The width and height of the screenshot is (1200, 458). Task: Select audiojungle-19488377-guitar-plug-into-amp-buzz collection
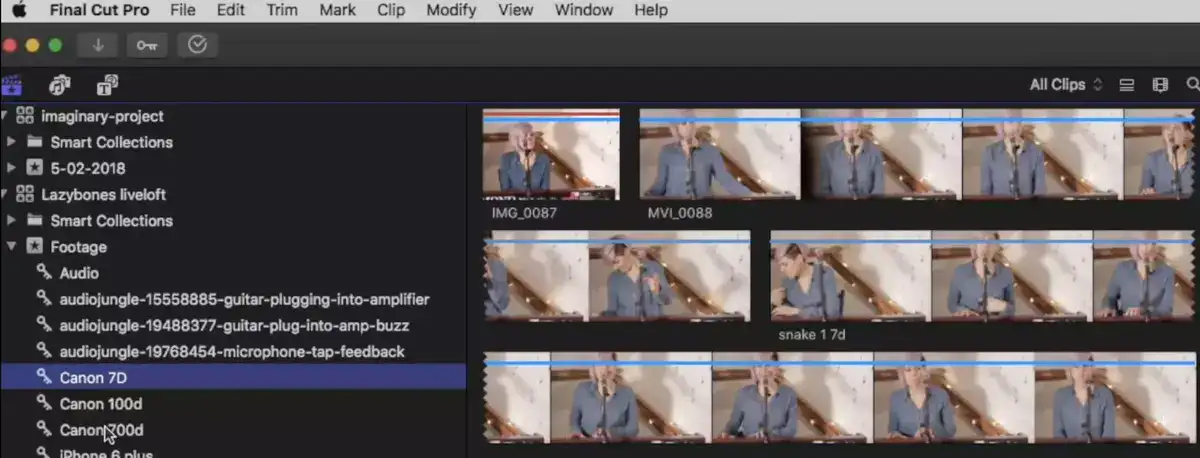[234, 325]
